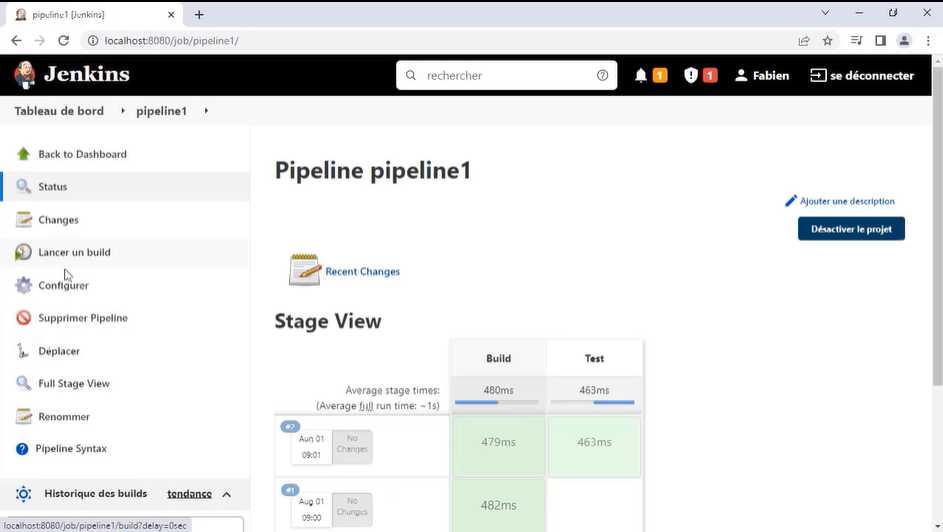Open the Status sidebar menu item
Screen dimensions: 943x532
pos(125,186)
